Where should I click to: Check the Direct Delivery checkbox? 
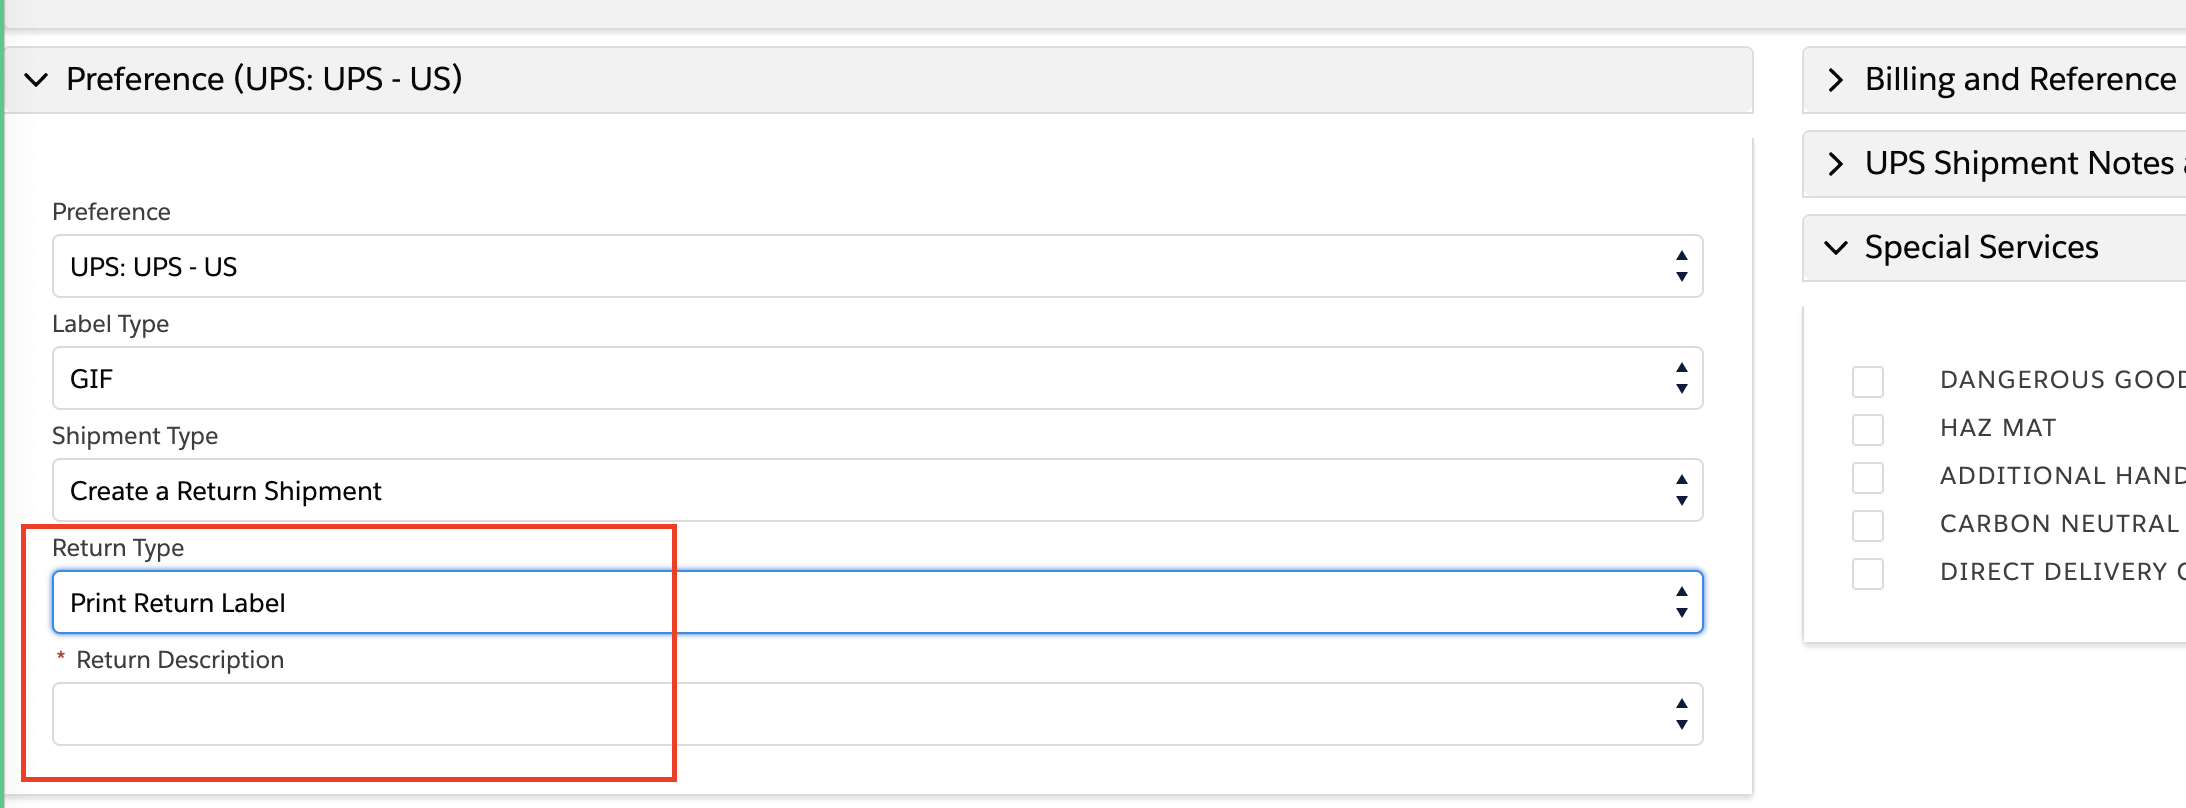point(1867,573)
